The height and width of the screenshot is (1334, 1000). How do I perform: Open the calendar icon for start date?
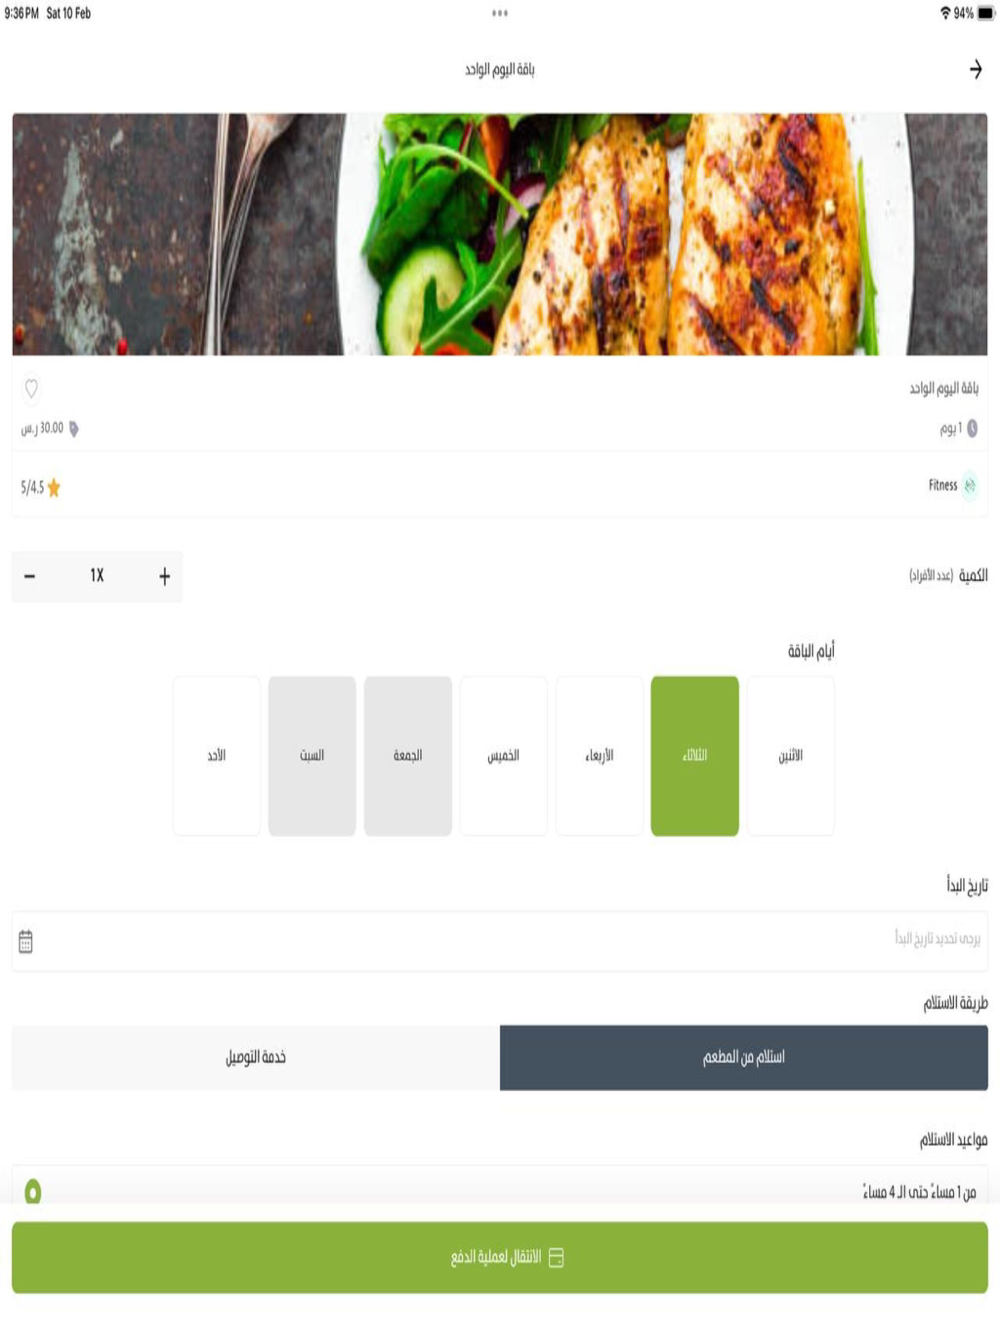[26, 941]
